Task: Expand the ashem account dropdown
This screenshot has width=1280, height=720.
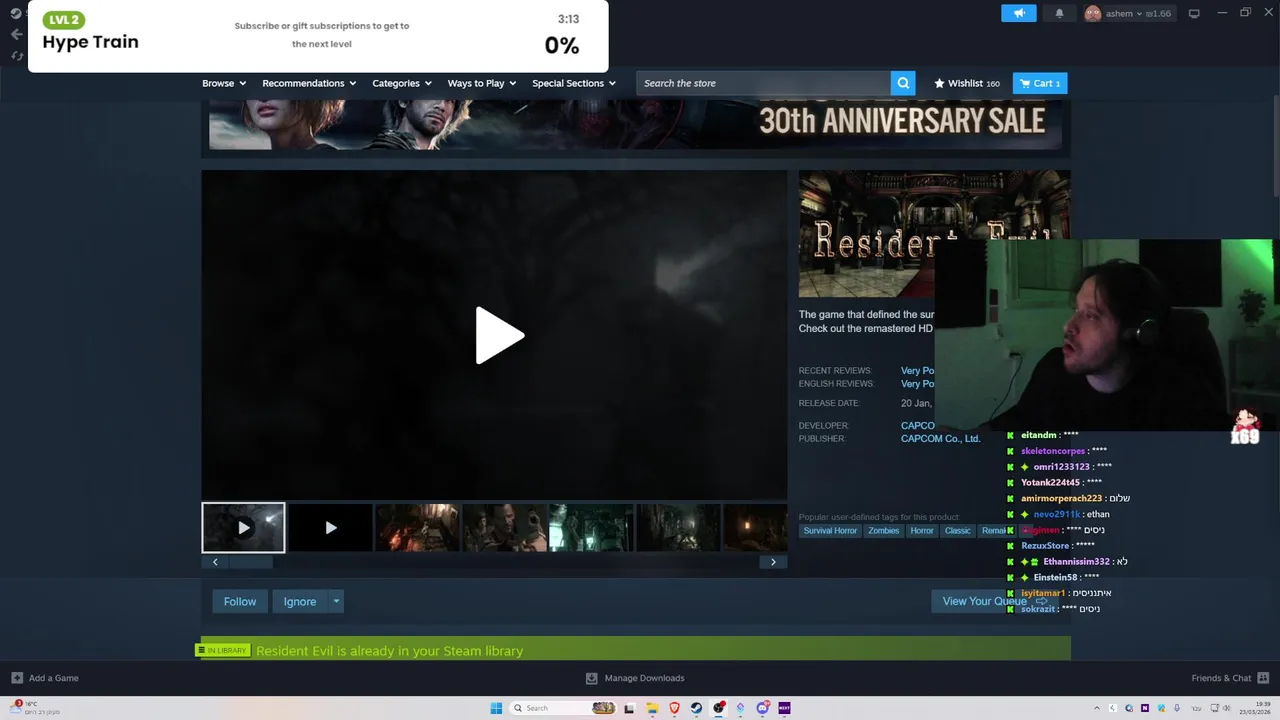Action: tap(1138, 14)
